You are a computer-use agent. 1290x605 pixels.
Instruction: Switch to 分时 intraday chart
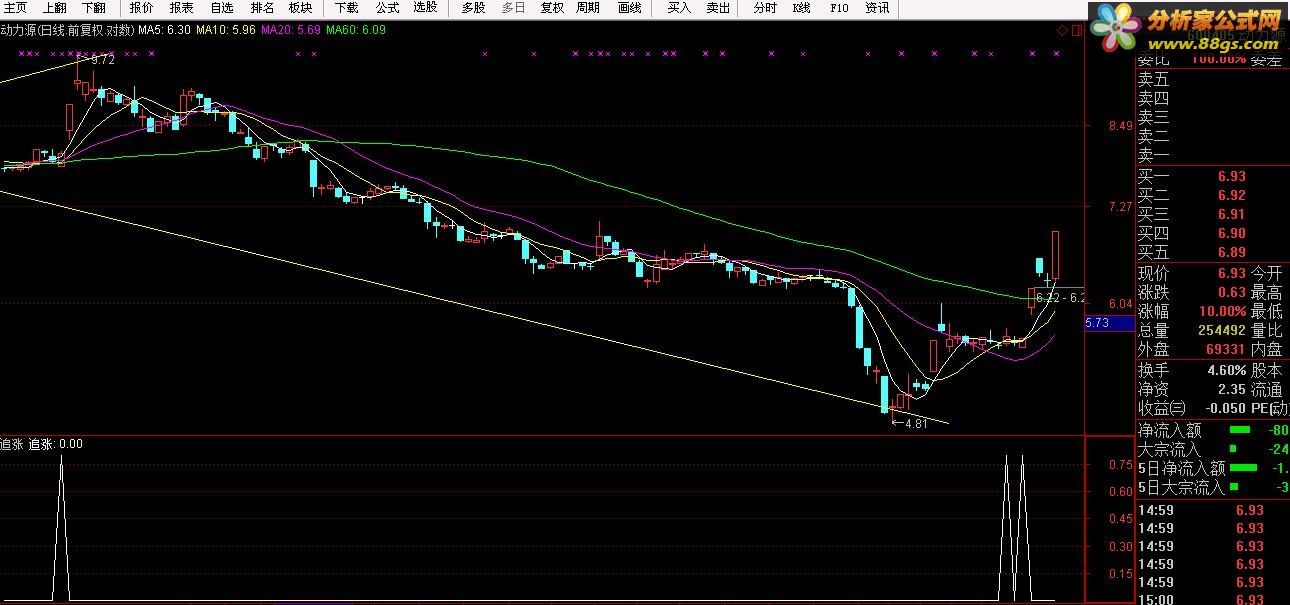[x=764, y=8]
